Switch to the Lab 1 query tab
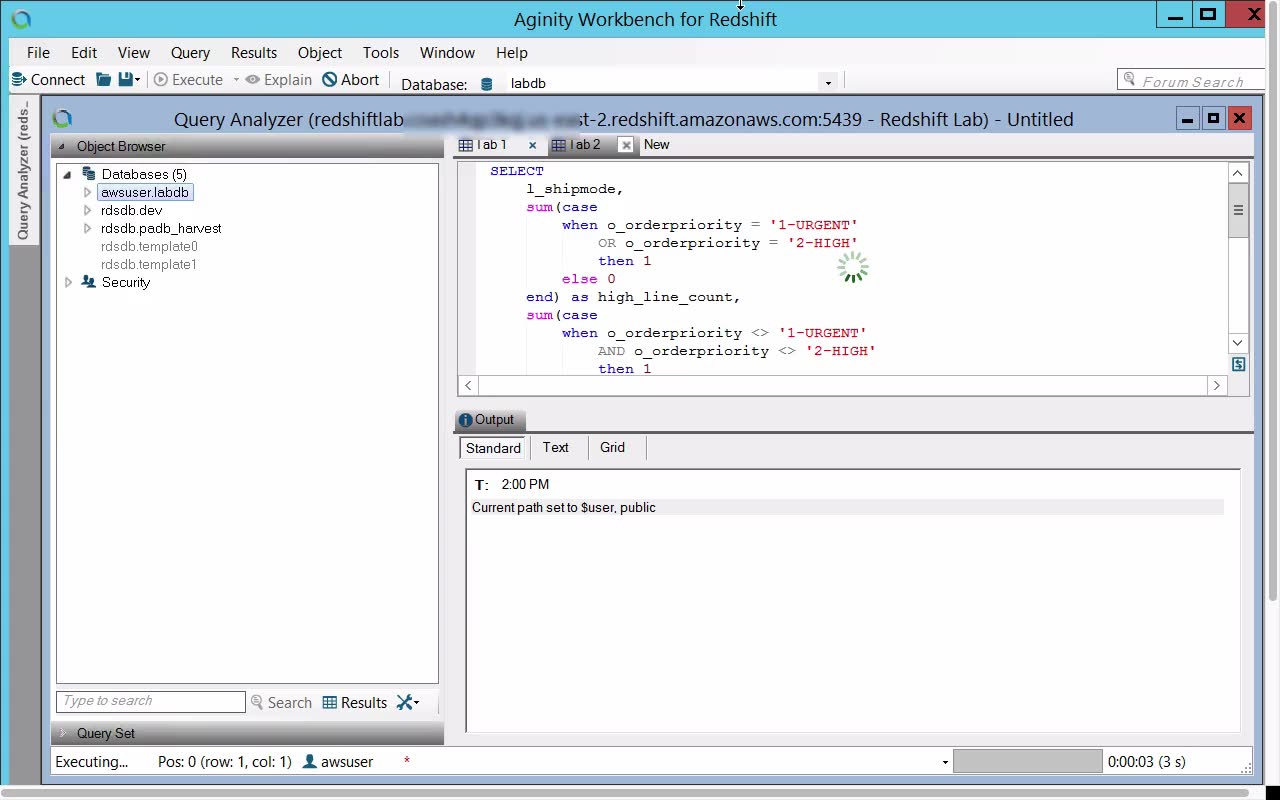This screenshot has height=800, width=1280. coord(490,145)
